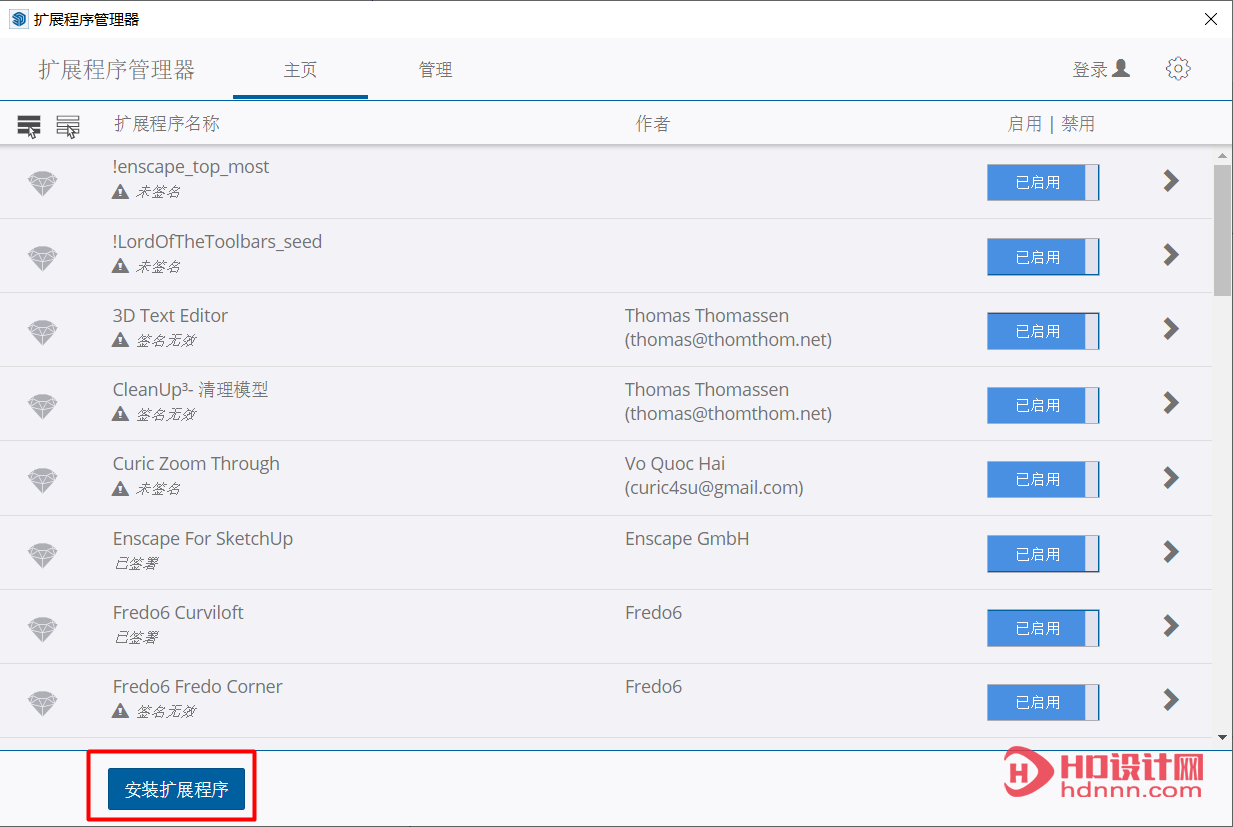Click the select-all rows icon in the header
The width and height of the screenshot is (1233, 827).
29,126
